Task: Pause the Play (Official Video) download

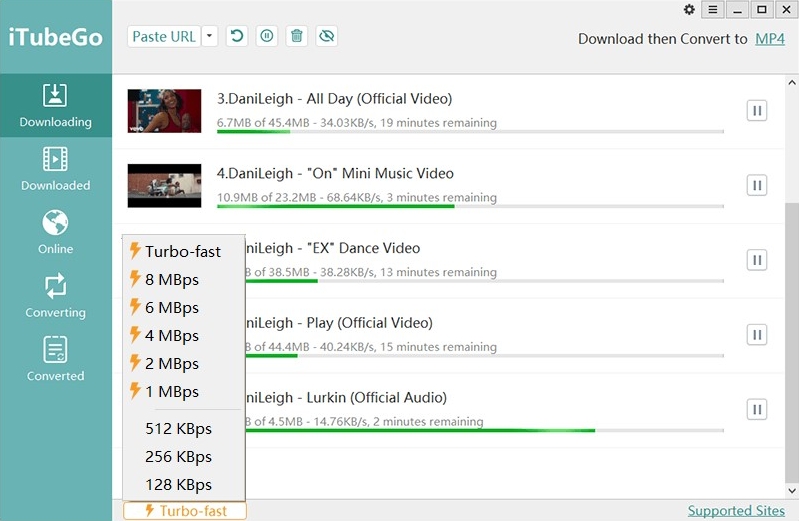Action: tap(757, 335)
